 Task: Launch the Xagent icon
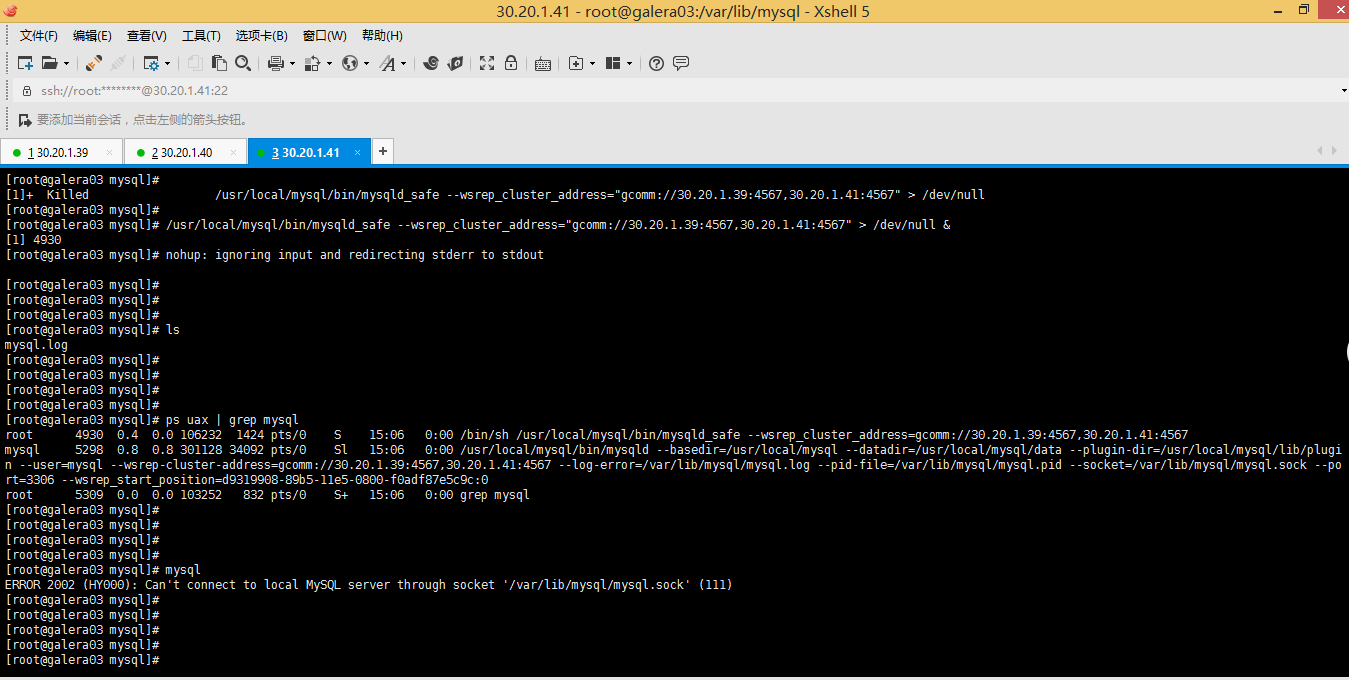coord(455,63)
